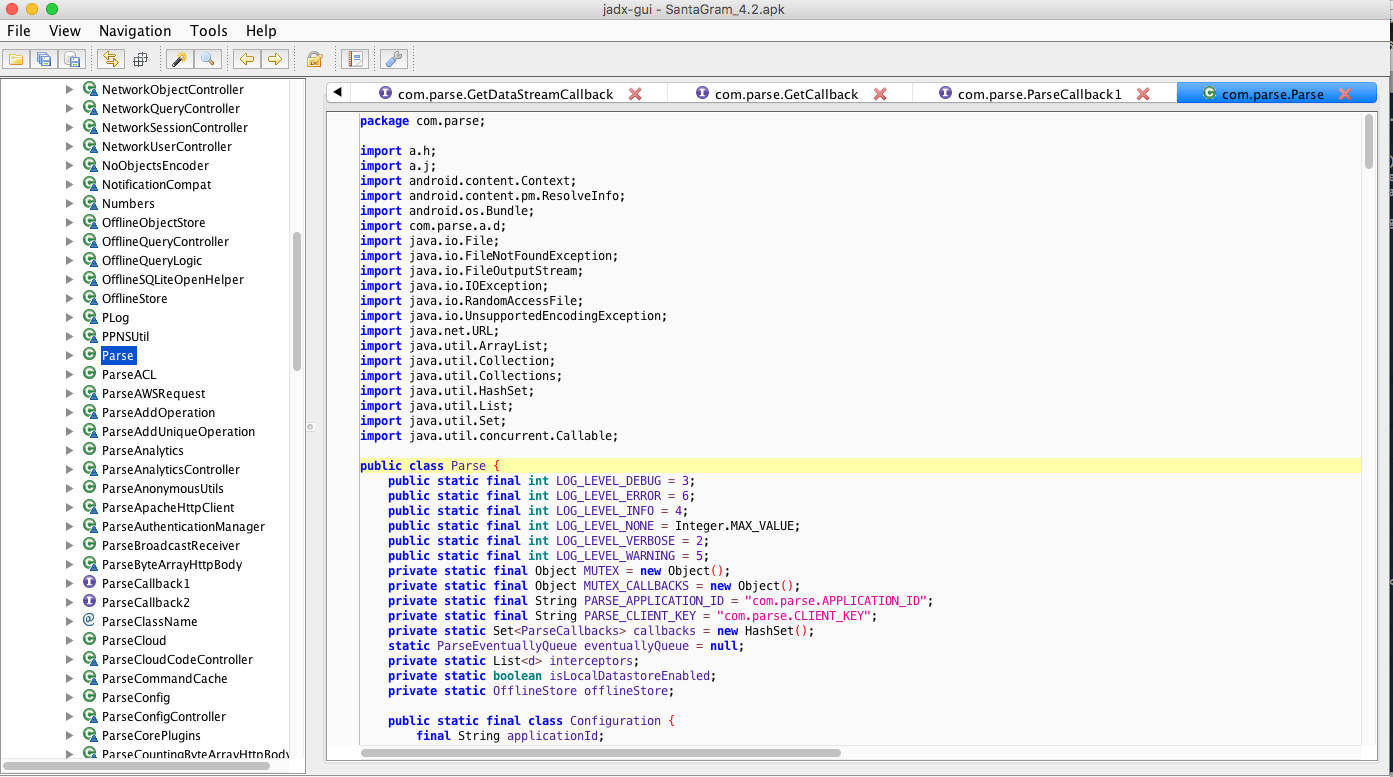Click Export as gradle project icon
1393x777 pixels.
click(72, 59)
